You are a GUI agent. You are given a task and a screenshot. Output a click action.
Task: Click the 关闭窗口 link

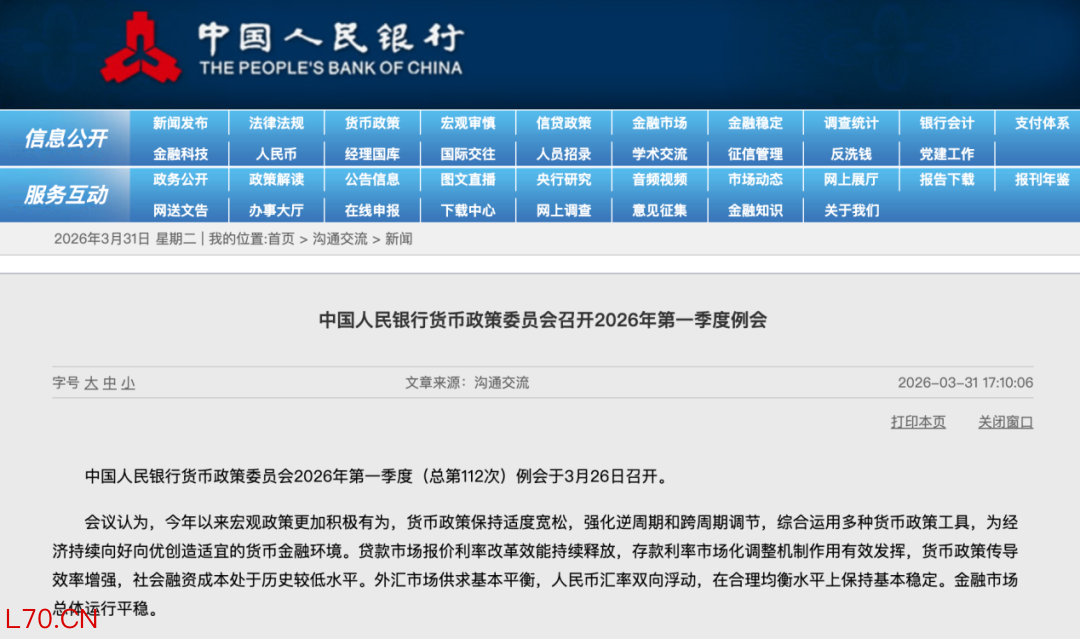click(x=1005, y=422)
